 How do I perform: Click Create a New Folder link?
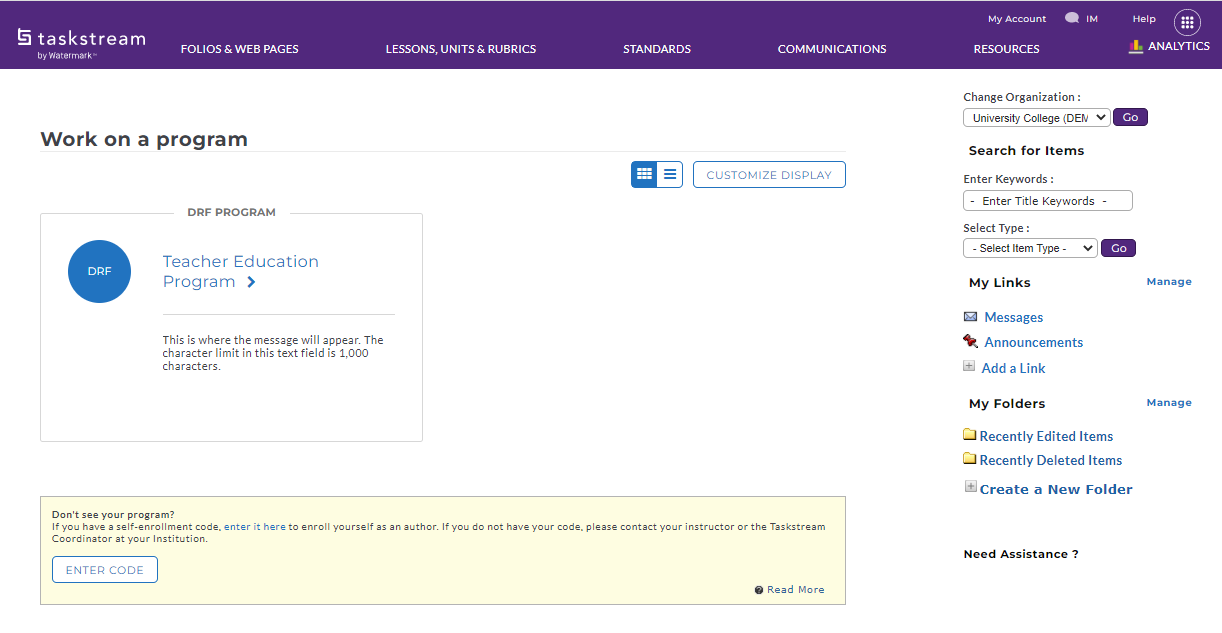pos(1056,489)
